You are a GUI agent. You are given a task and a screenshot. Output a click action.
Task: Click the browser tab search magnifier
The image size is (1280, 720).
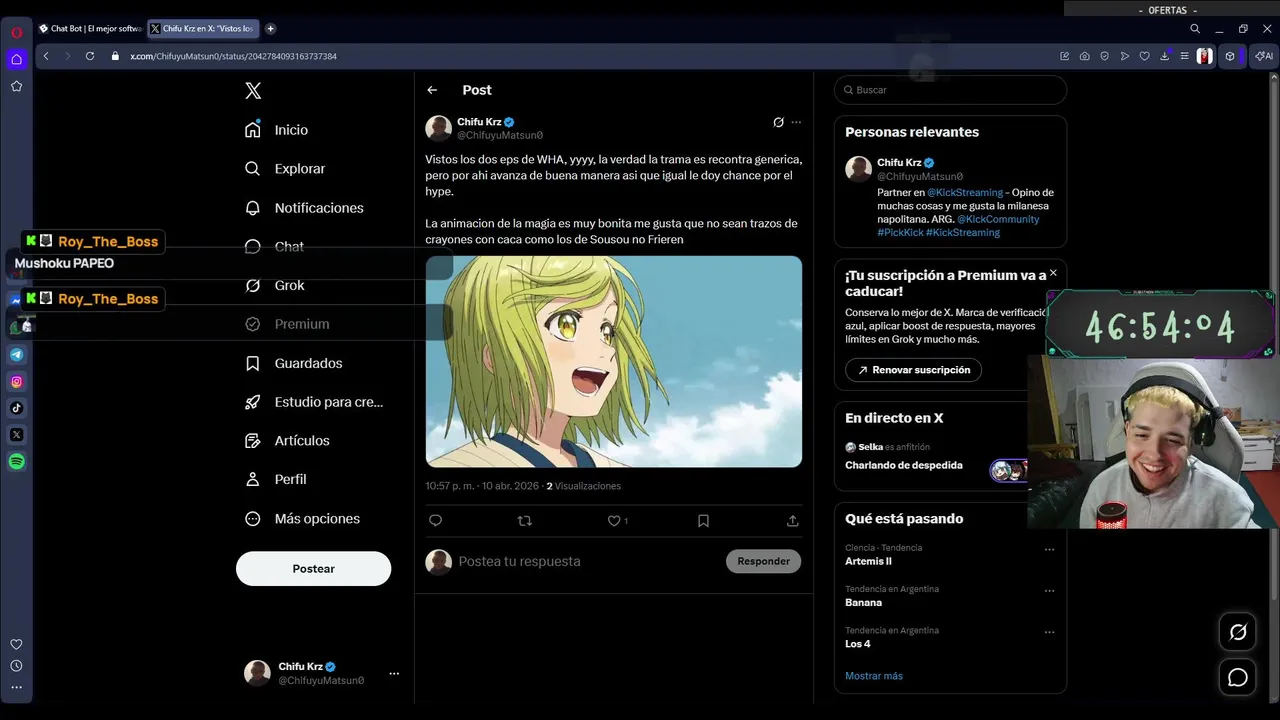(1195, 29)
